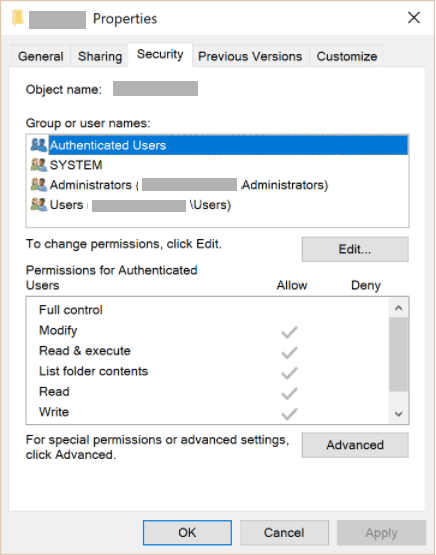Viewport: 436px width, 555px height.
Task: Click the permissions list scroll down arrow
Action: click(x=398, y=413)
